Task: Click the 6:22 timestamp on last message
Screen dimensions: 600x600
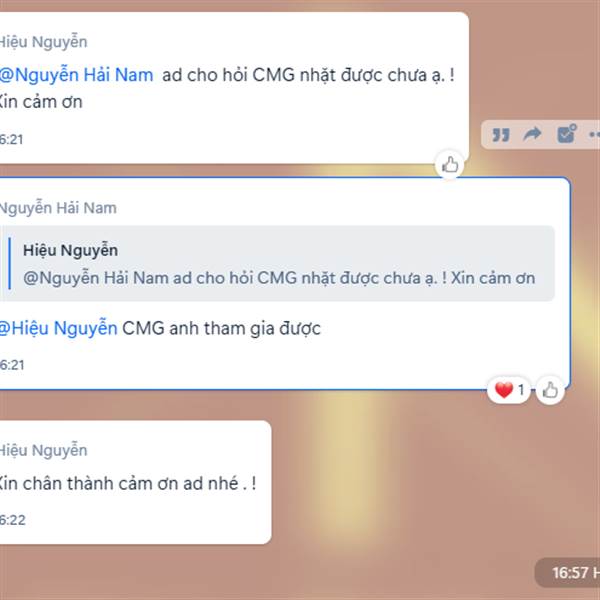Action: click(13, 520)
